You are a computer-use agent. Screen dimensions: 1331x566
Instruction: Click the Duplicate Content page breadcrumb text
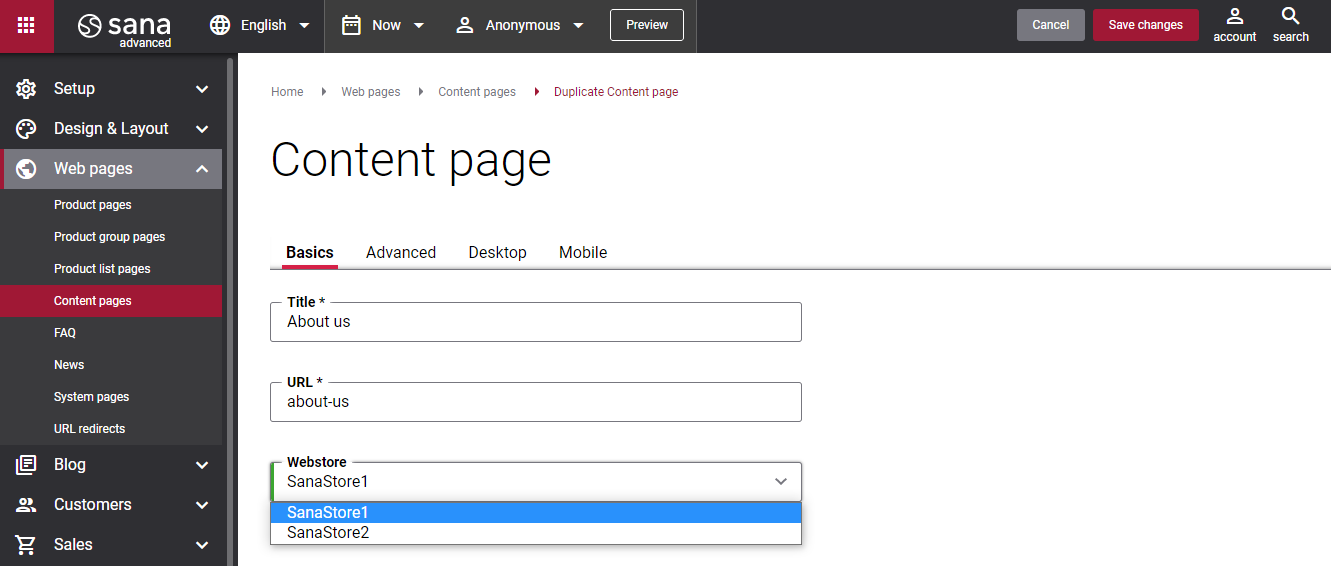616,92
